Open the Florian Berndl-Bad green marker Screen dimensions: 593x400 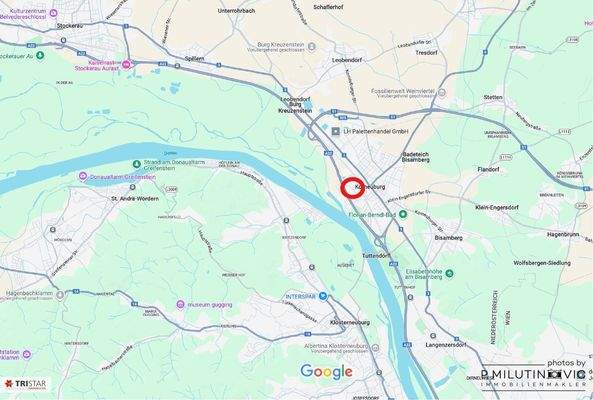pyautogui.click(x=403, y=214)
